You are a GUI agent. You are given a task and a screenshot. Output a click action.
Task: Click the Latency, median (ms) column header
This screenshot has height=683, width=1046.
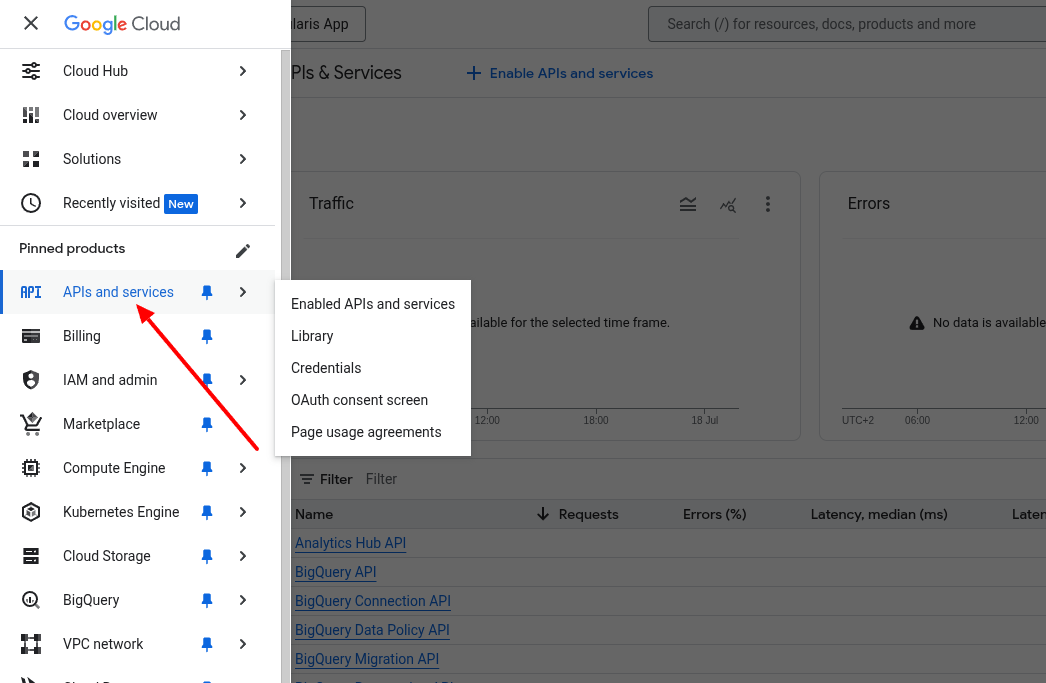coord(879,514)
